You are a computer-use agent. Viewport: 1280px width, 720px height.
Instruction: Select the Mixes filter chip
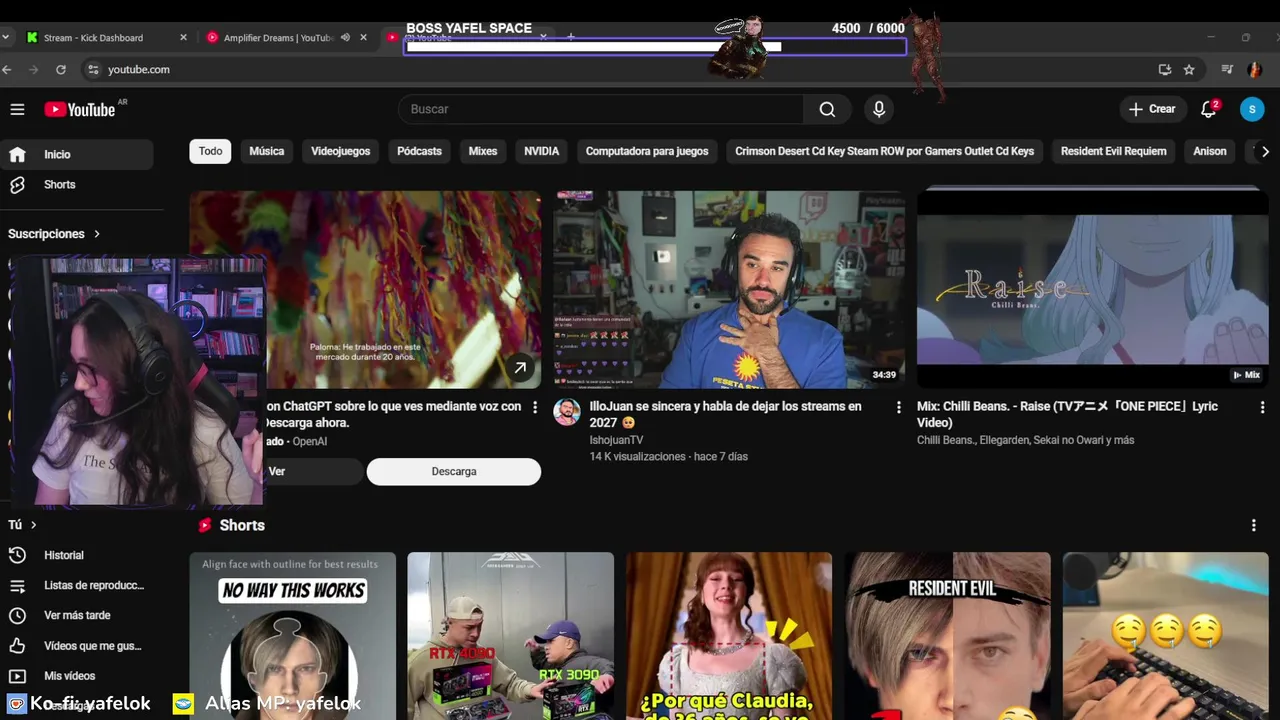click(483, 151)
